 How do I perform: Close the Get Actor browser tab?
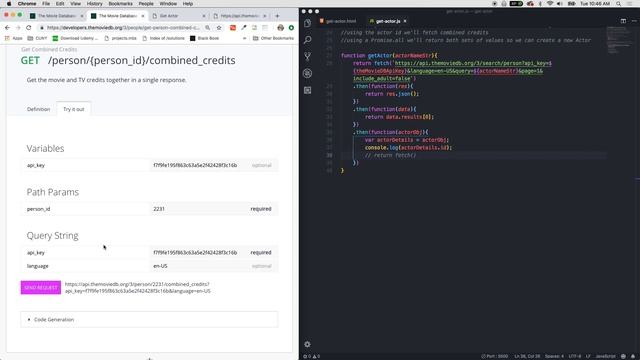point(204,16)
